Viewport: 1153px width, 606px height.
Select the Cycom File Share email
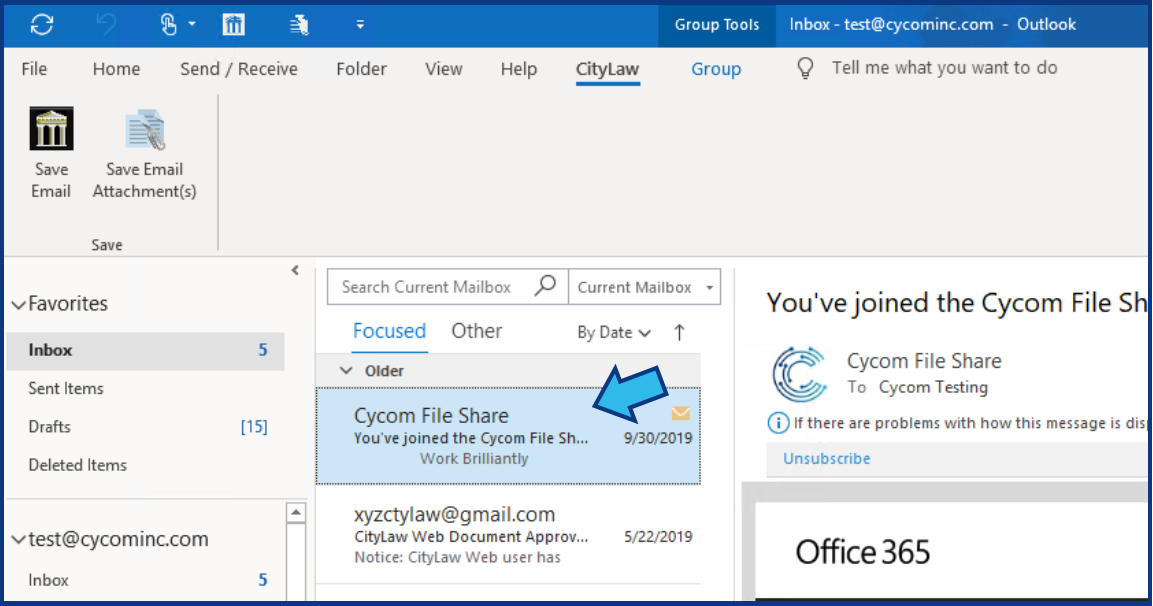pyautogui.click(x=508, y=436)
